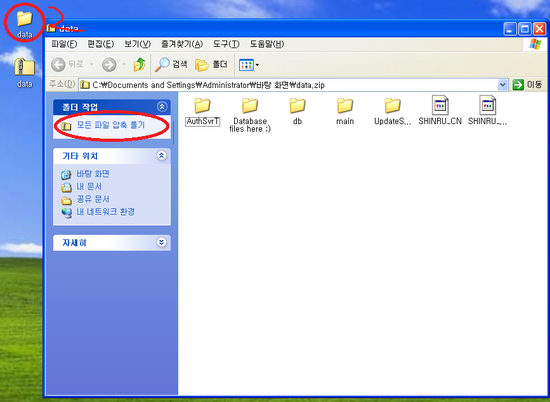The height and width of the screenshot is (402, 550).
Task: Open the Search (검색) toolbar button
Action: [171, 65]
